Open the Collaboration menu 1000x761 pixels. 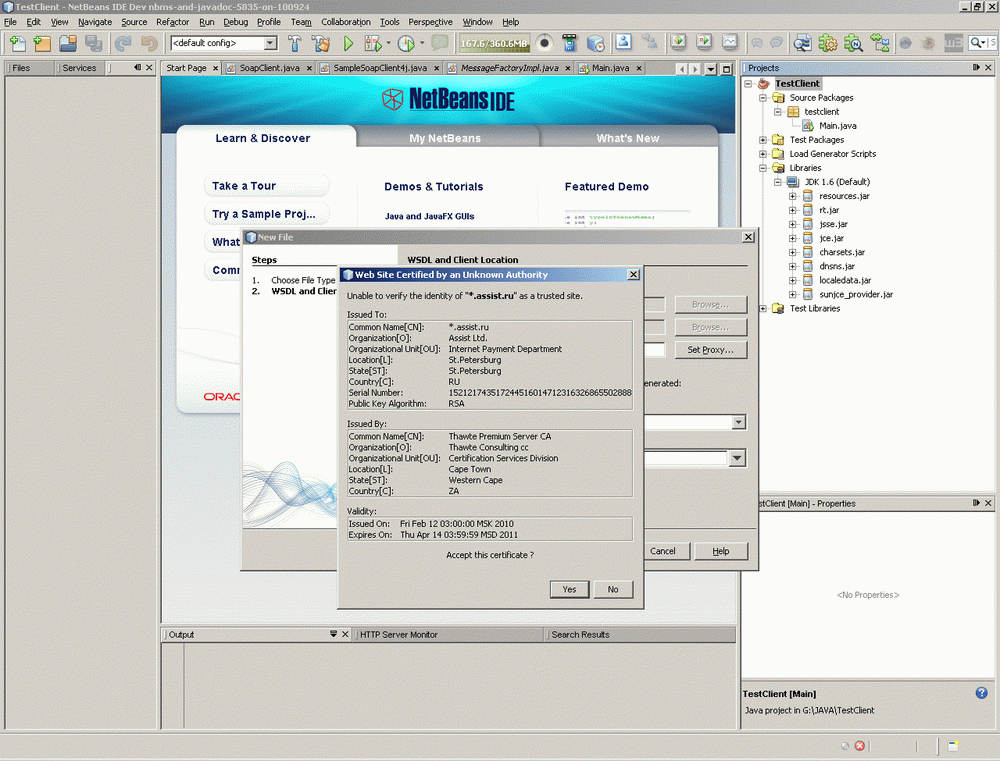click(346, 22)
